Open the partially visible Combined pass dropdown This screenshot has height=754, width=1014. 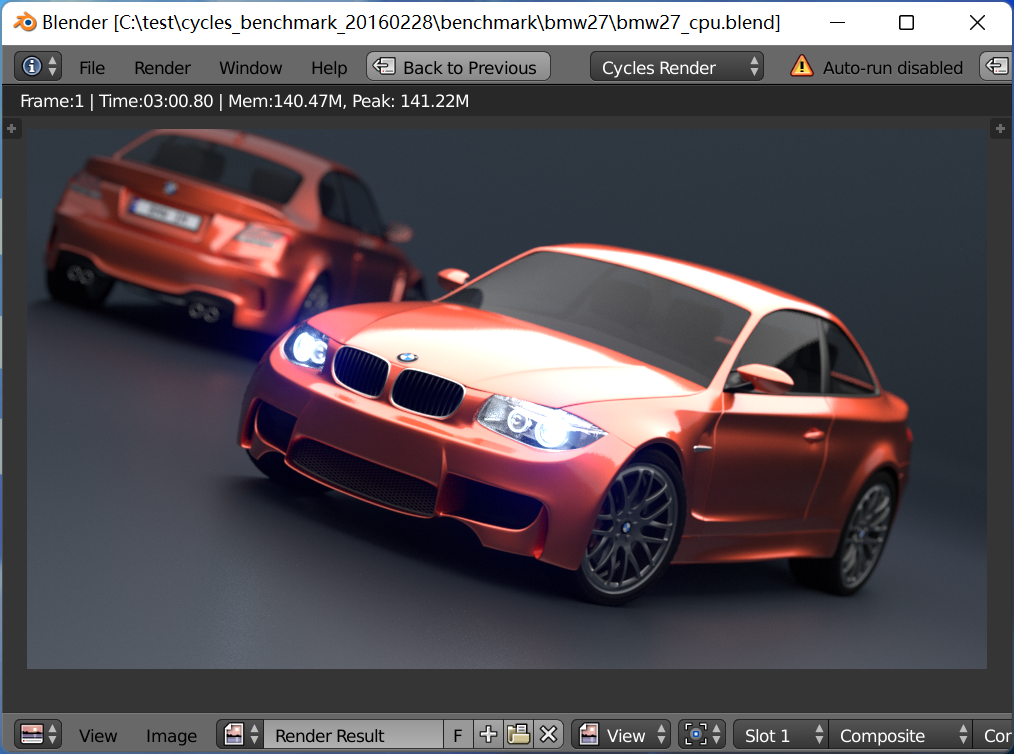tap(993, 735)
